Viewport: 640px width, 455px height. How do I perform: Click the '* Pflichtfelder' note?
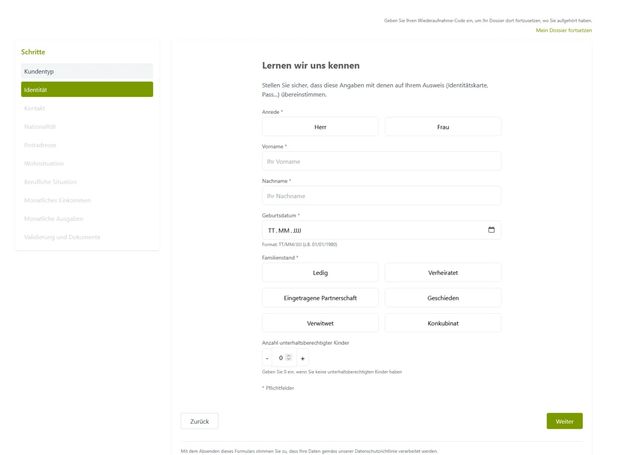(278, 388)
